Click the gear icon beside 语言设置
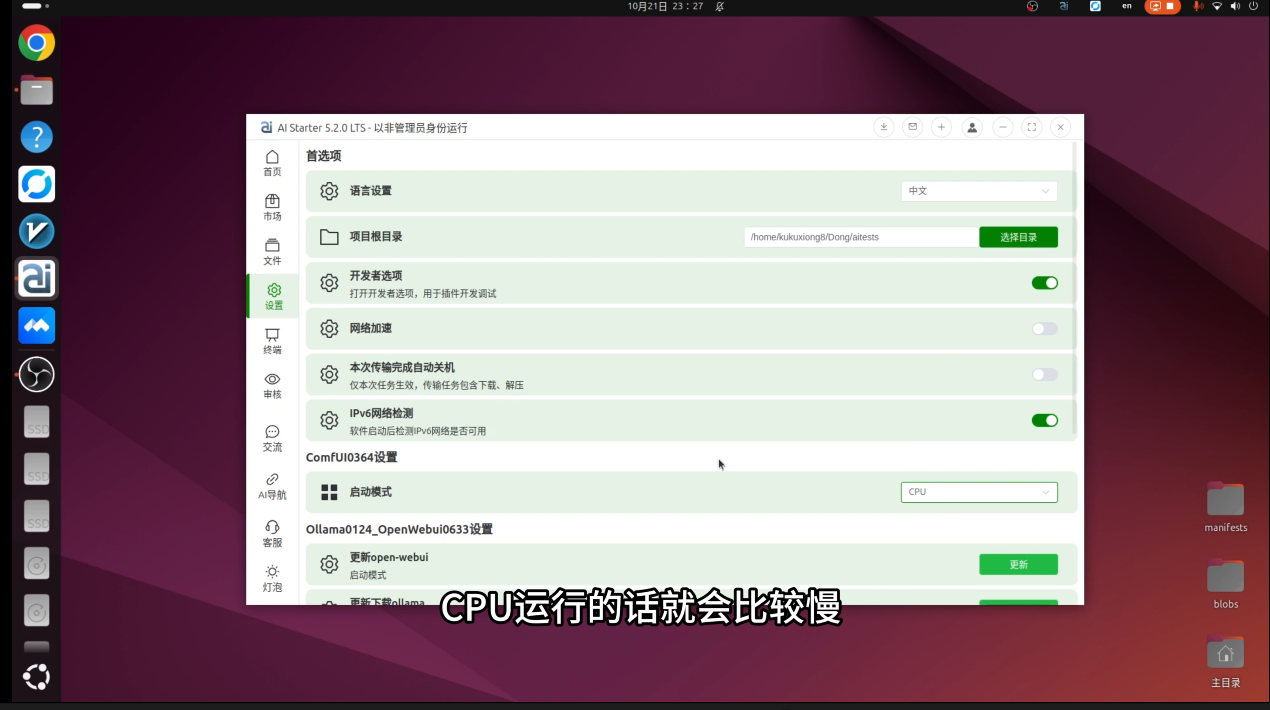1270x710 pixels. tap(329, 191)
